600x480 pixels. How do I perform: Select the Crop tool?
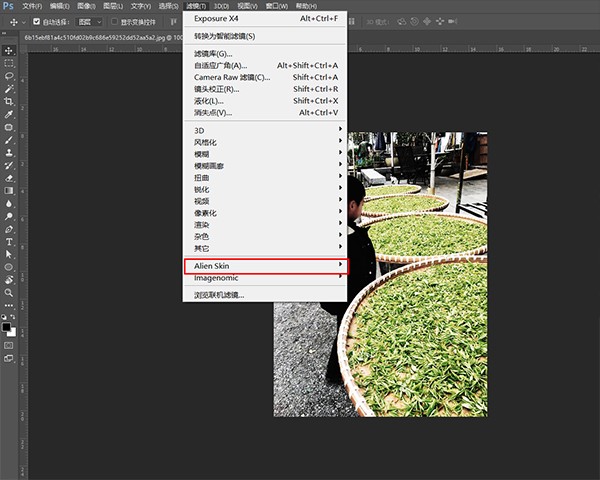click(x=9, y=101)
